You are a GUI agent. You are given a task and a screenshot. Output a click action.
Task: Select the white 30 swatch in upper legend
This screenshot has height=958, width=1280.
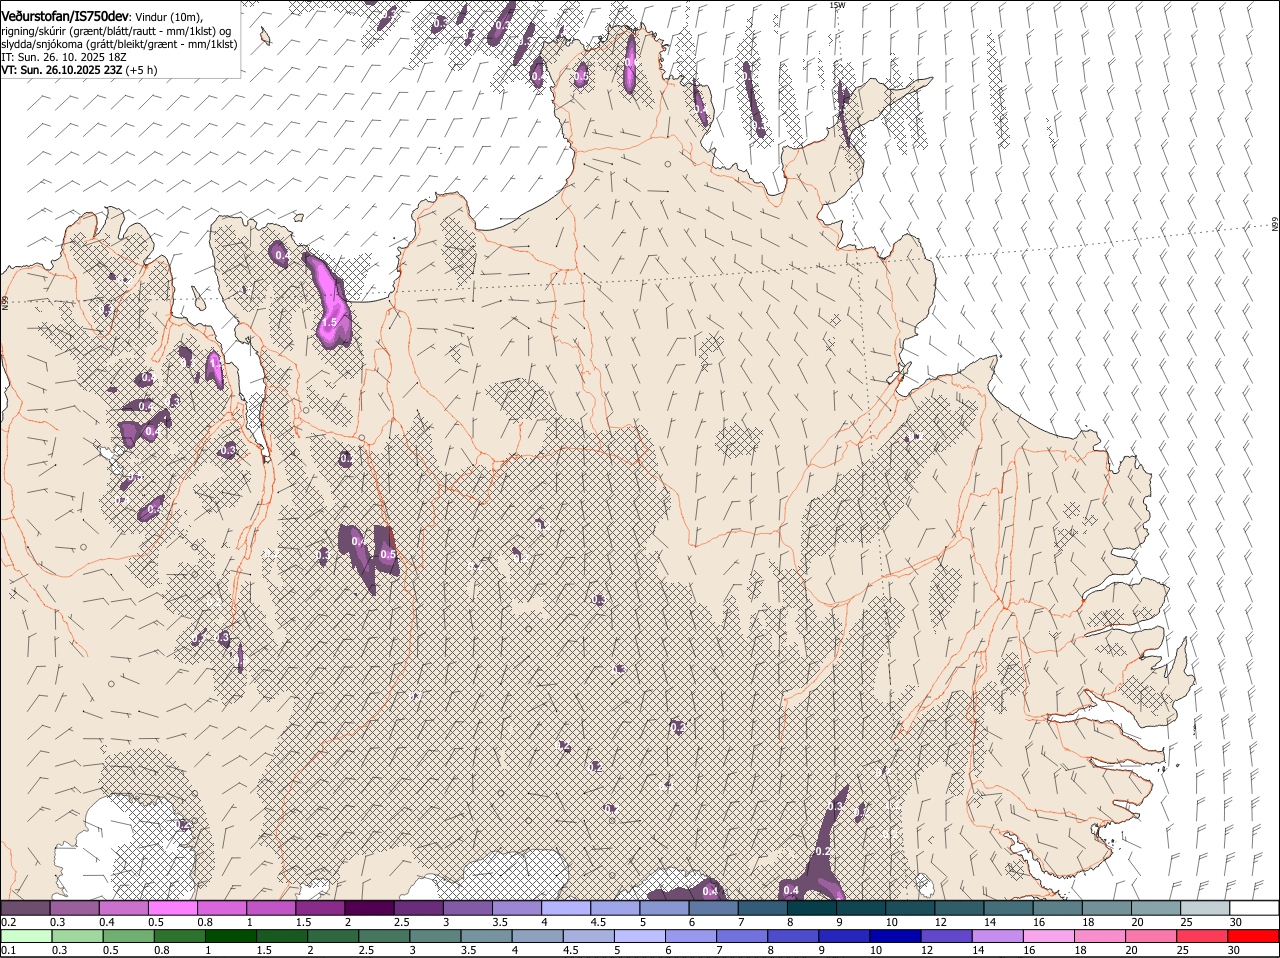point(1254,908)
